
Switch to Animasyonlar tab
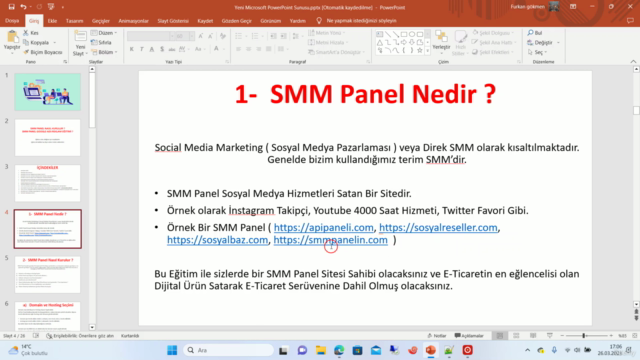pyautogui.click(x=133, y=21)
